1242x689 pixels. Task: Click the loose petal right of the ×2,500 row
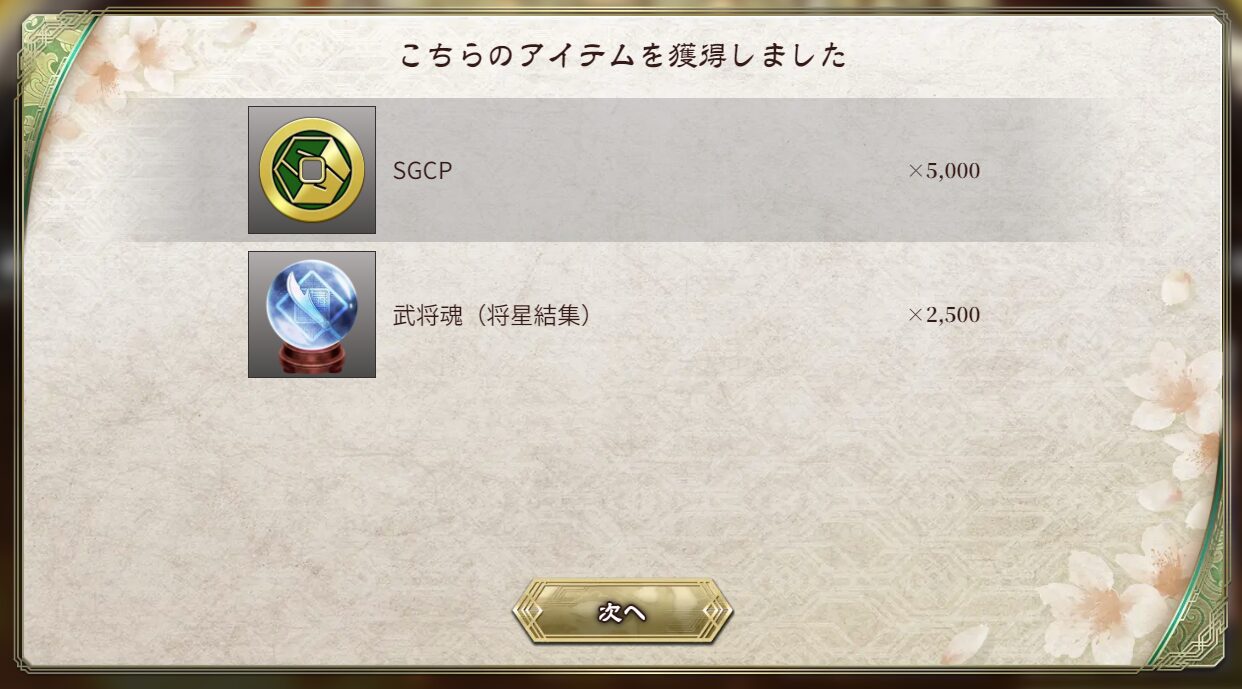1177,288
